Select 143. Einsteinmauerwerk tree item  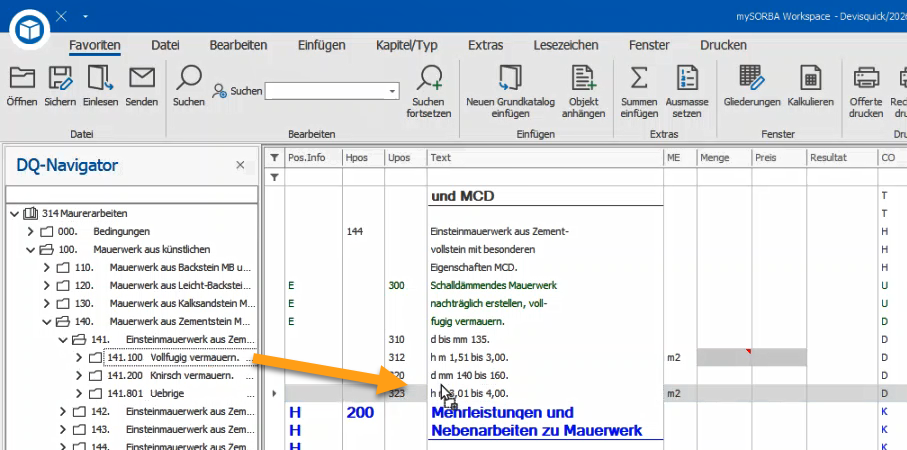tap(172, 430)
